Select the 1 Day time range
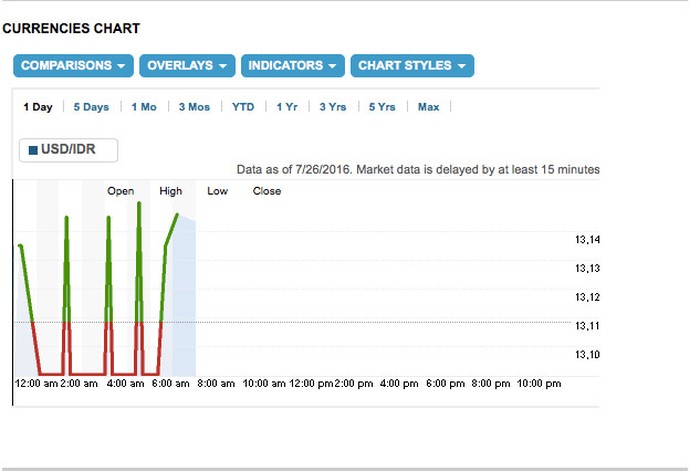The image size is (700, 471). point(37,107)
